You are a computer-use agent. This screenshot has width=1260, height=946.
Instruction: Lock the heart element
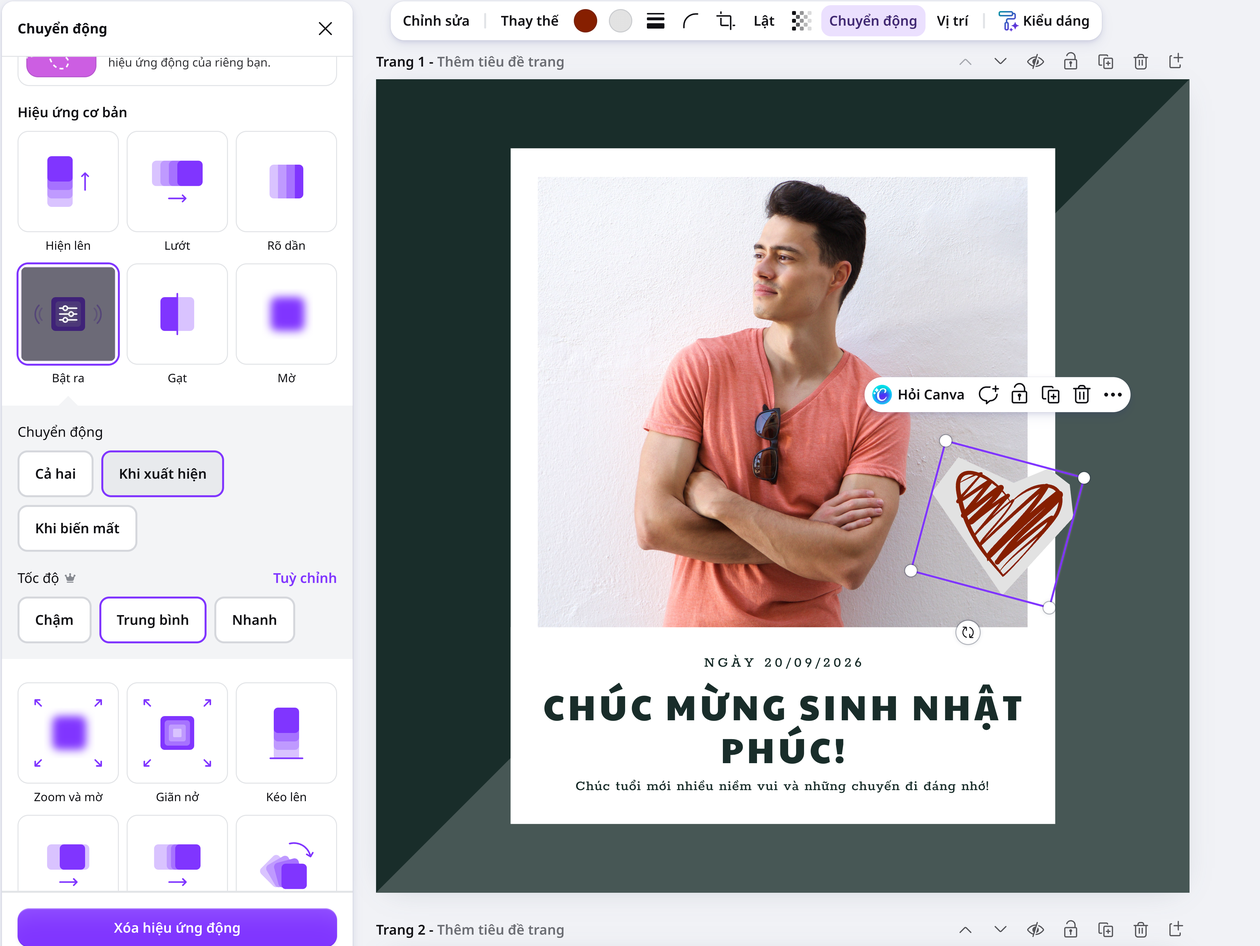[x=1019, y=395]
